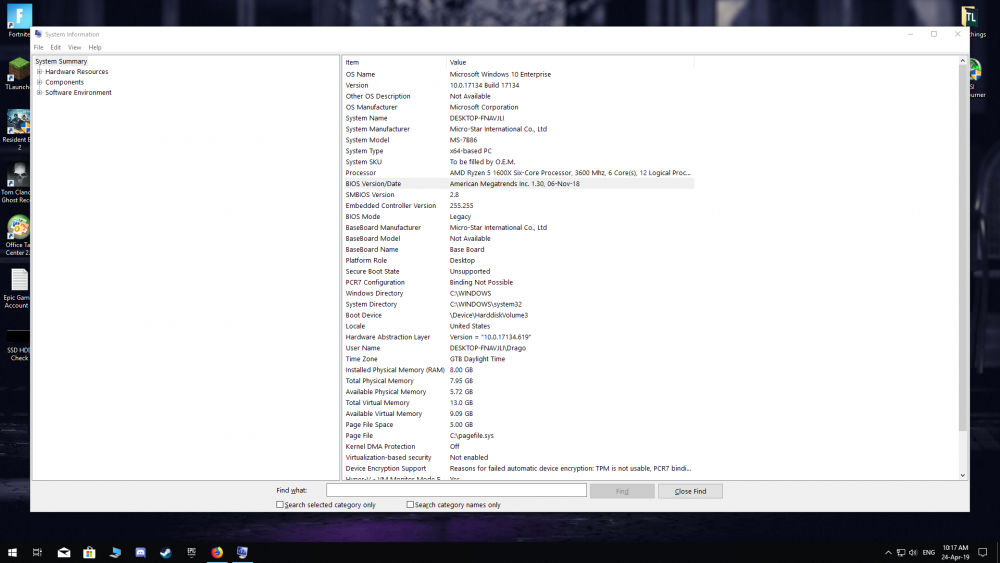
Task: Click the Value column header
Action: pyautogui.click(x=570, y=62)
